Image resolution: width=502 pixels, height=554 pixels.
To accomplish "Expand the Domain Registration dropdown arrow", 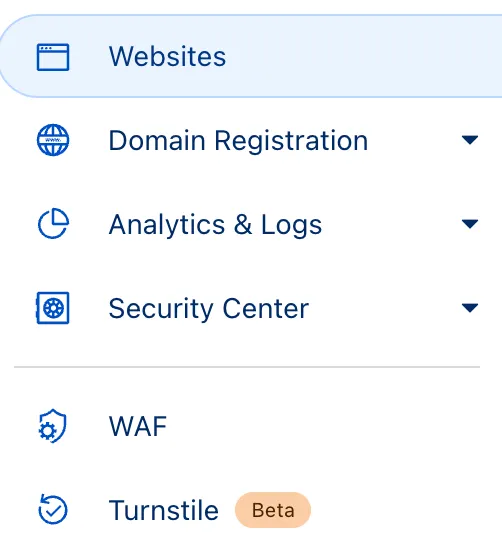I will (470, 140).
